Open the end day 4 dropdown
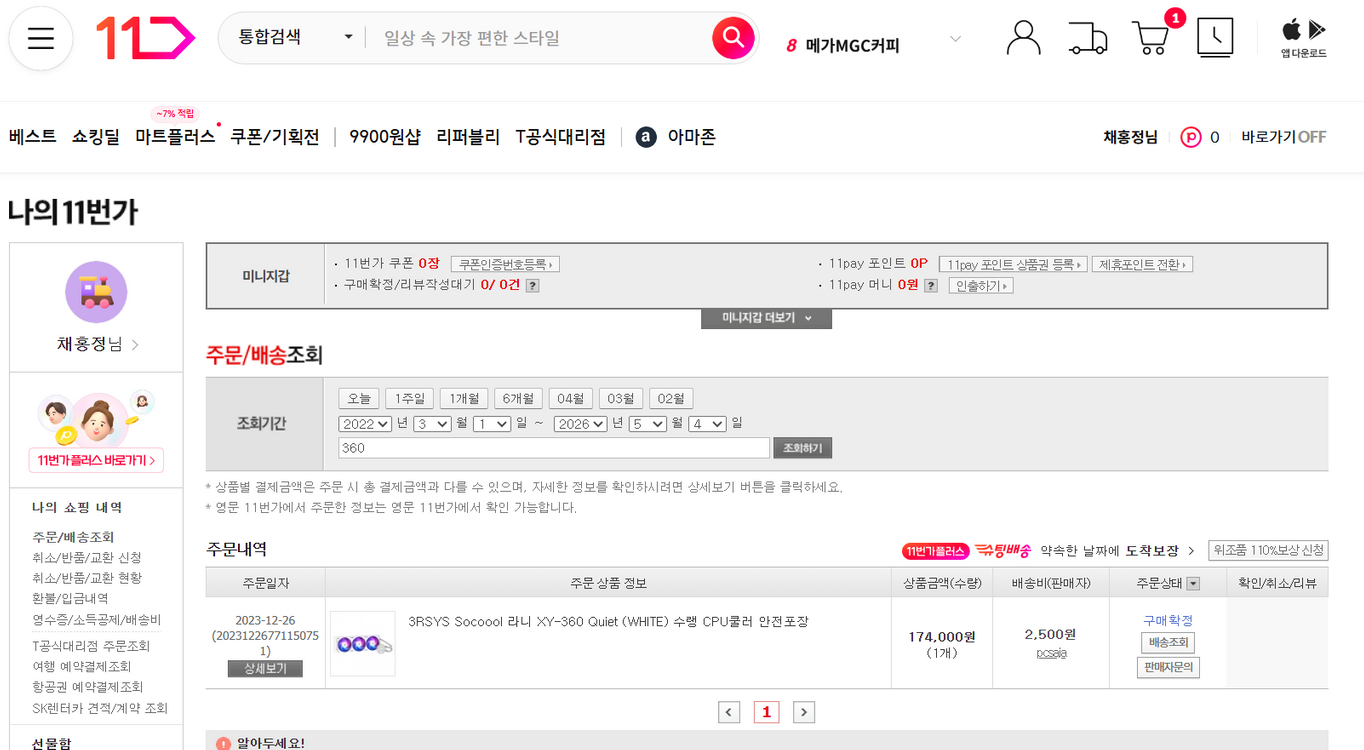 (707, 424)
